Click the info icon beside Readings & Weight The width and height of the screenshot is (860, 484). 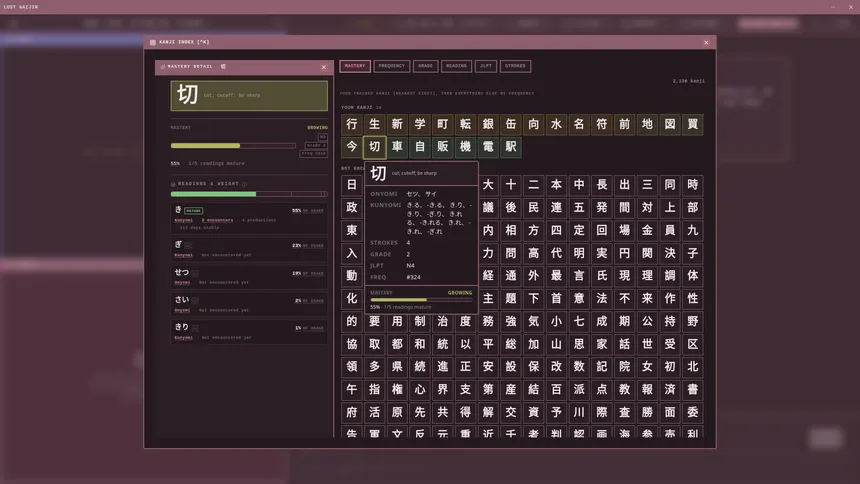[x=244, y=184]
